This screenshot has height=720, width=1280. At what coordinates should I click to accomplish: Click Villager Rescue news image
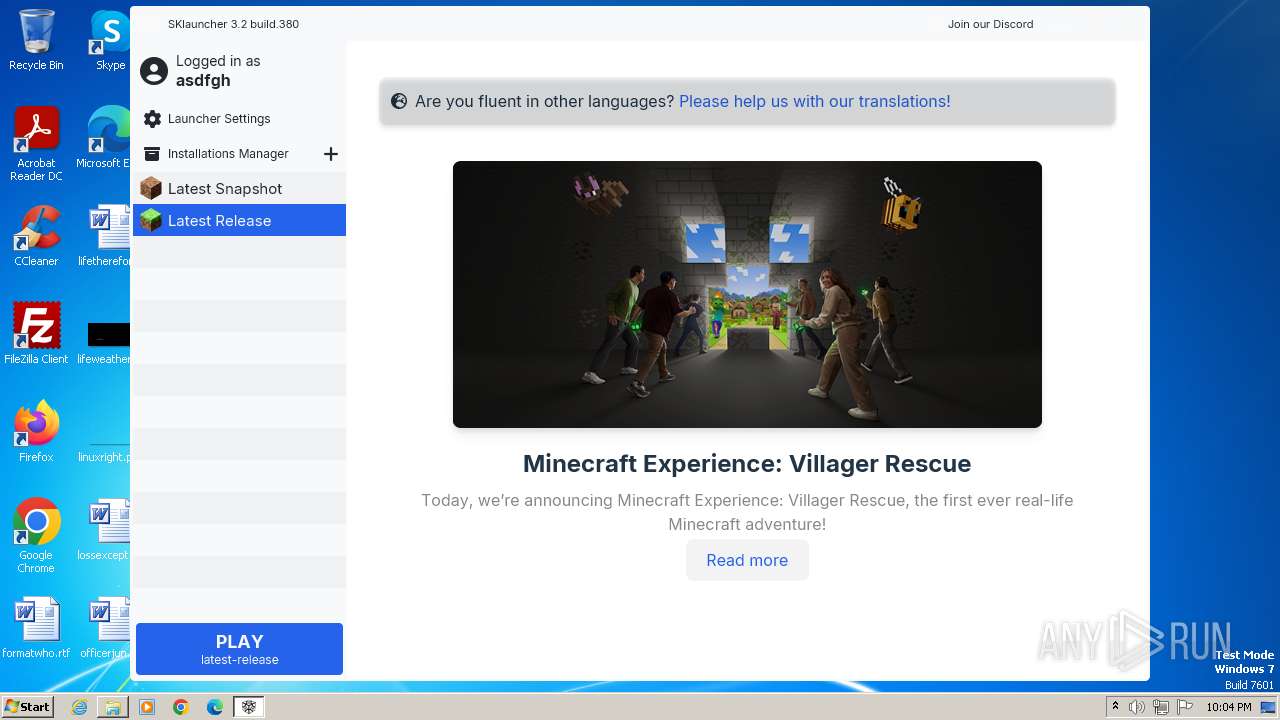(747, 294)
